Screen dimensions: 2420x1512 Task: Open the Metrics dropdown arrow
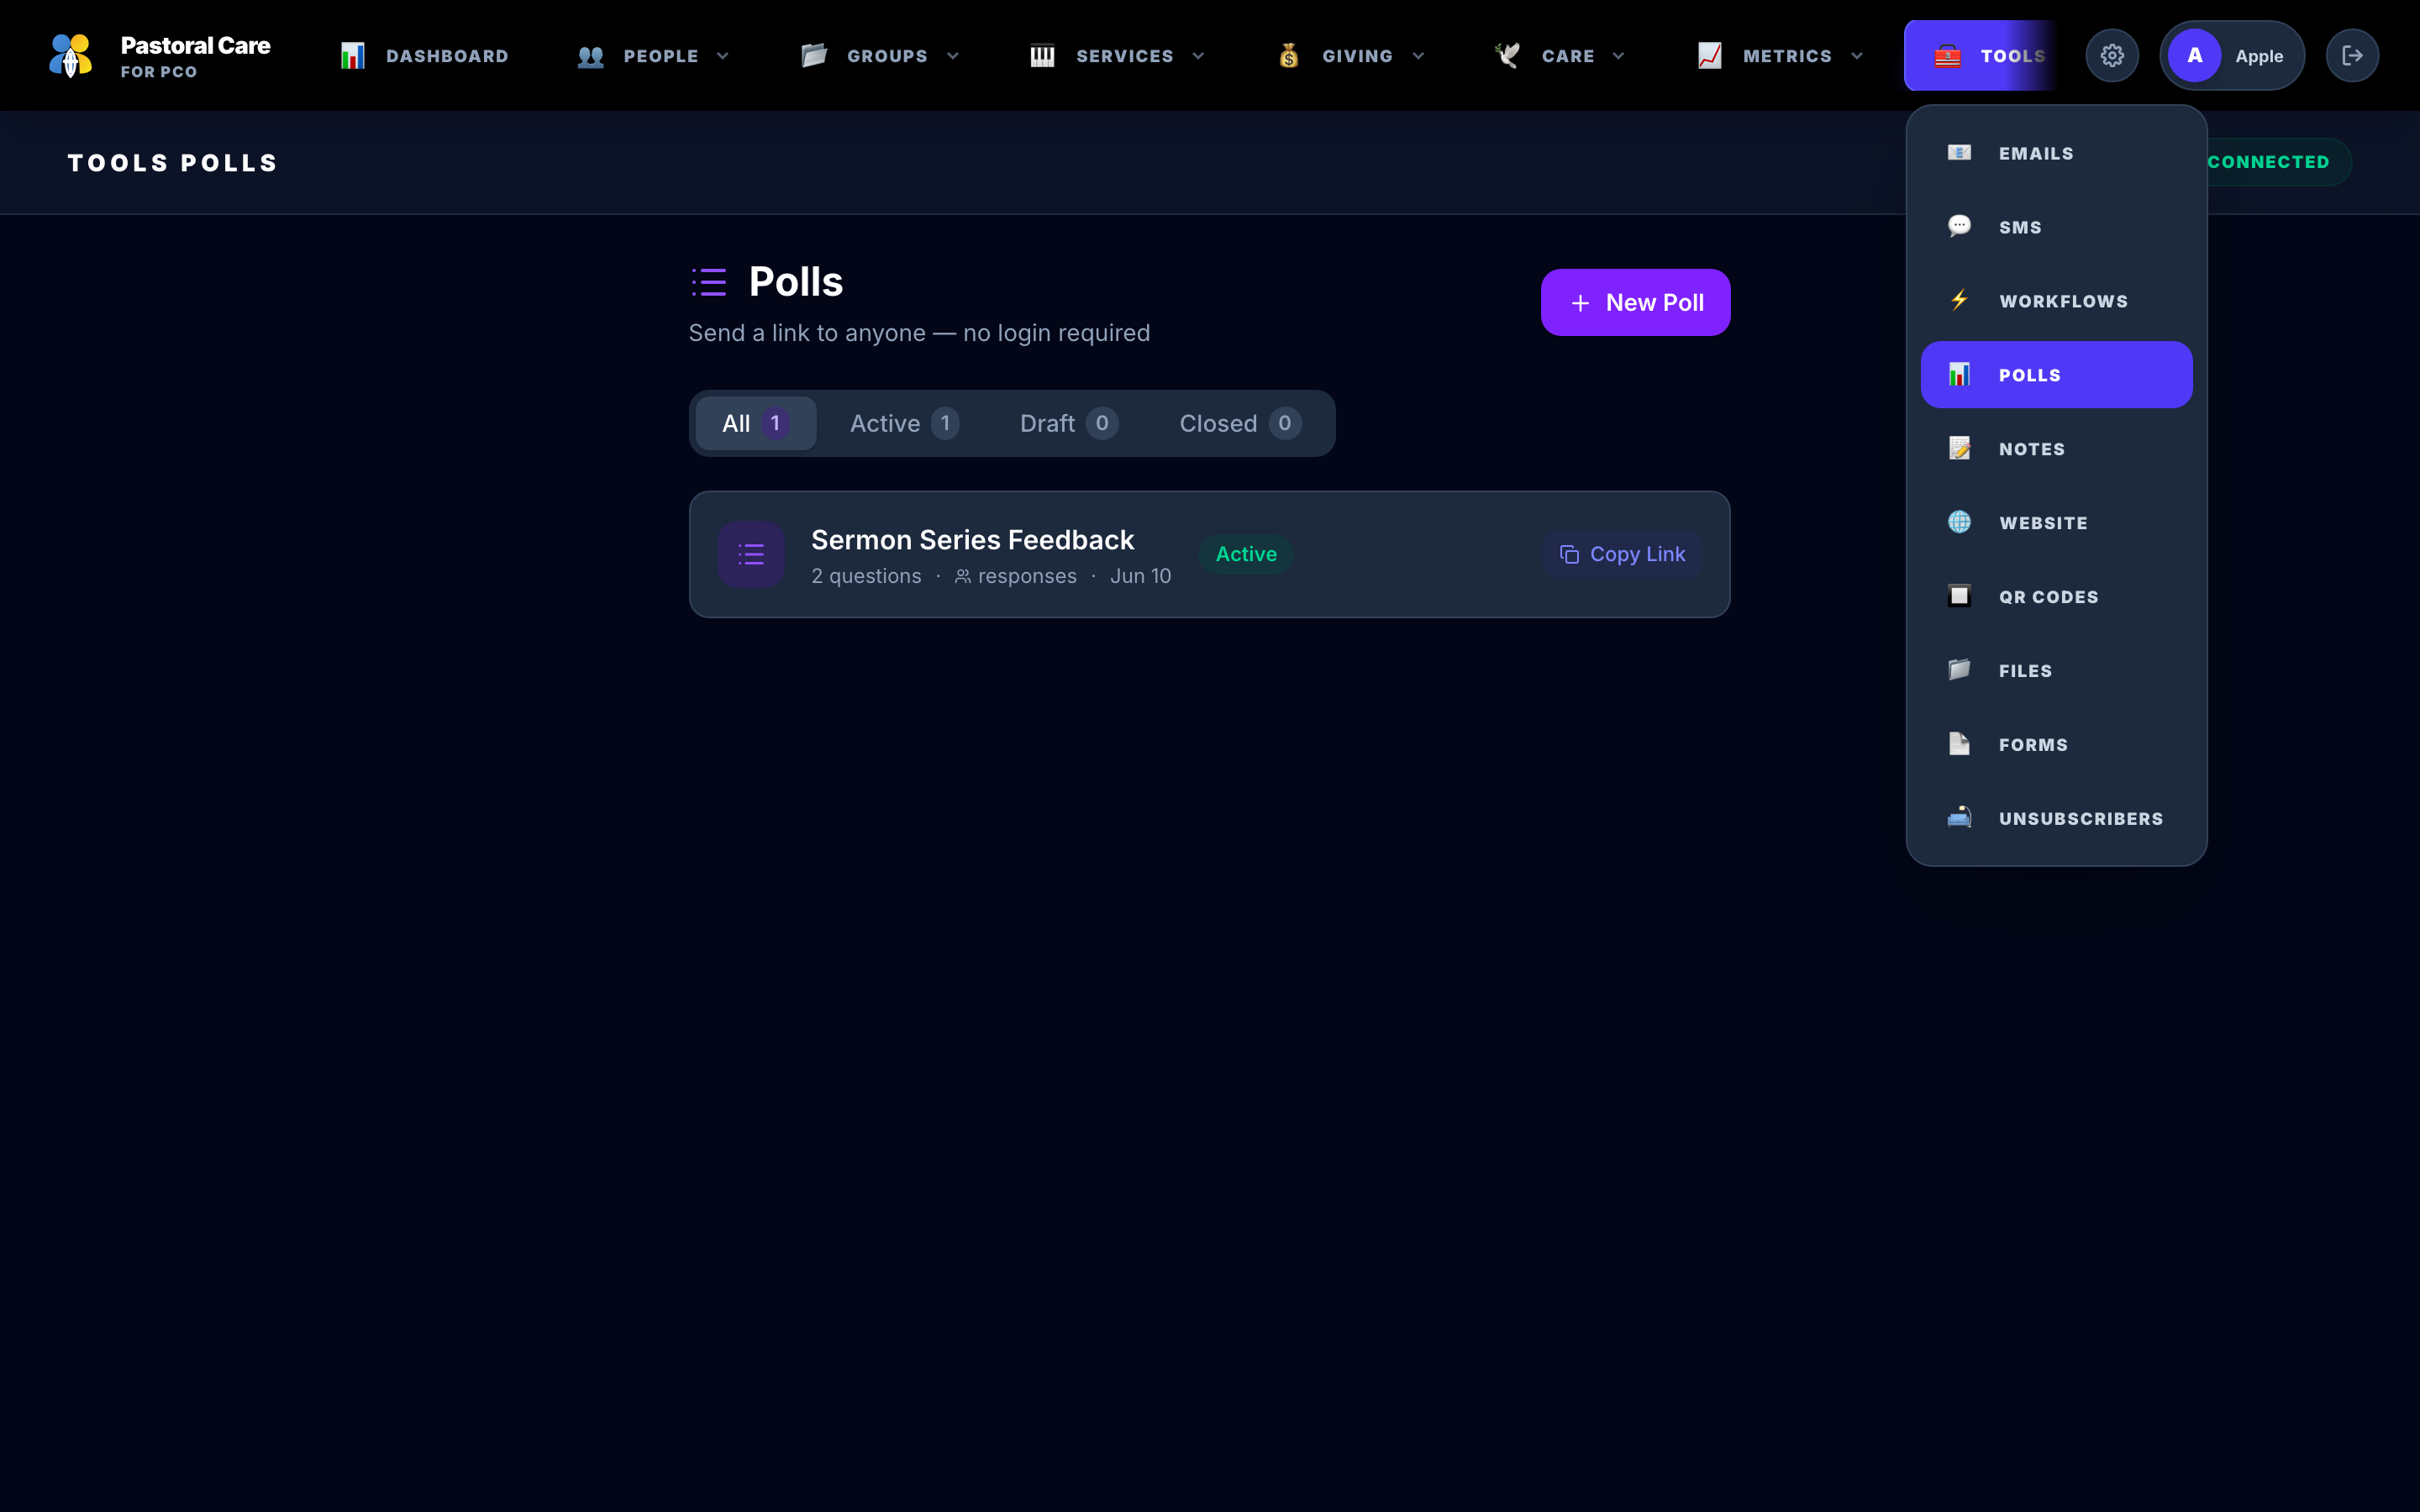coord(1857,56)
